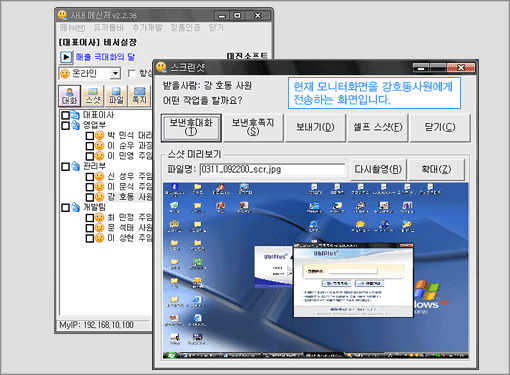Image resolution: width=510 pixels, height=375 pixels.
Task: Click the smiley icon next to 신 성우
Action: [x=99, y=176]
